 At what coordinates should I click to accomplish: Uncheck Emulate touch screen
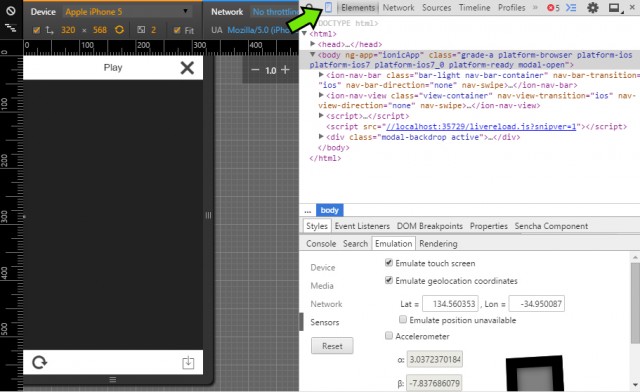click(389, 263)
